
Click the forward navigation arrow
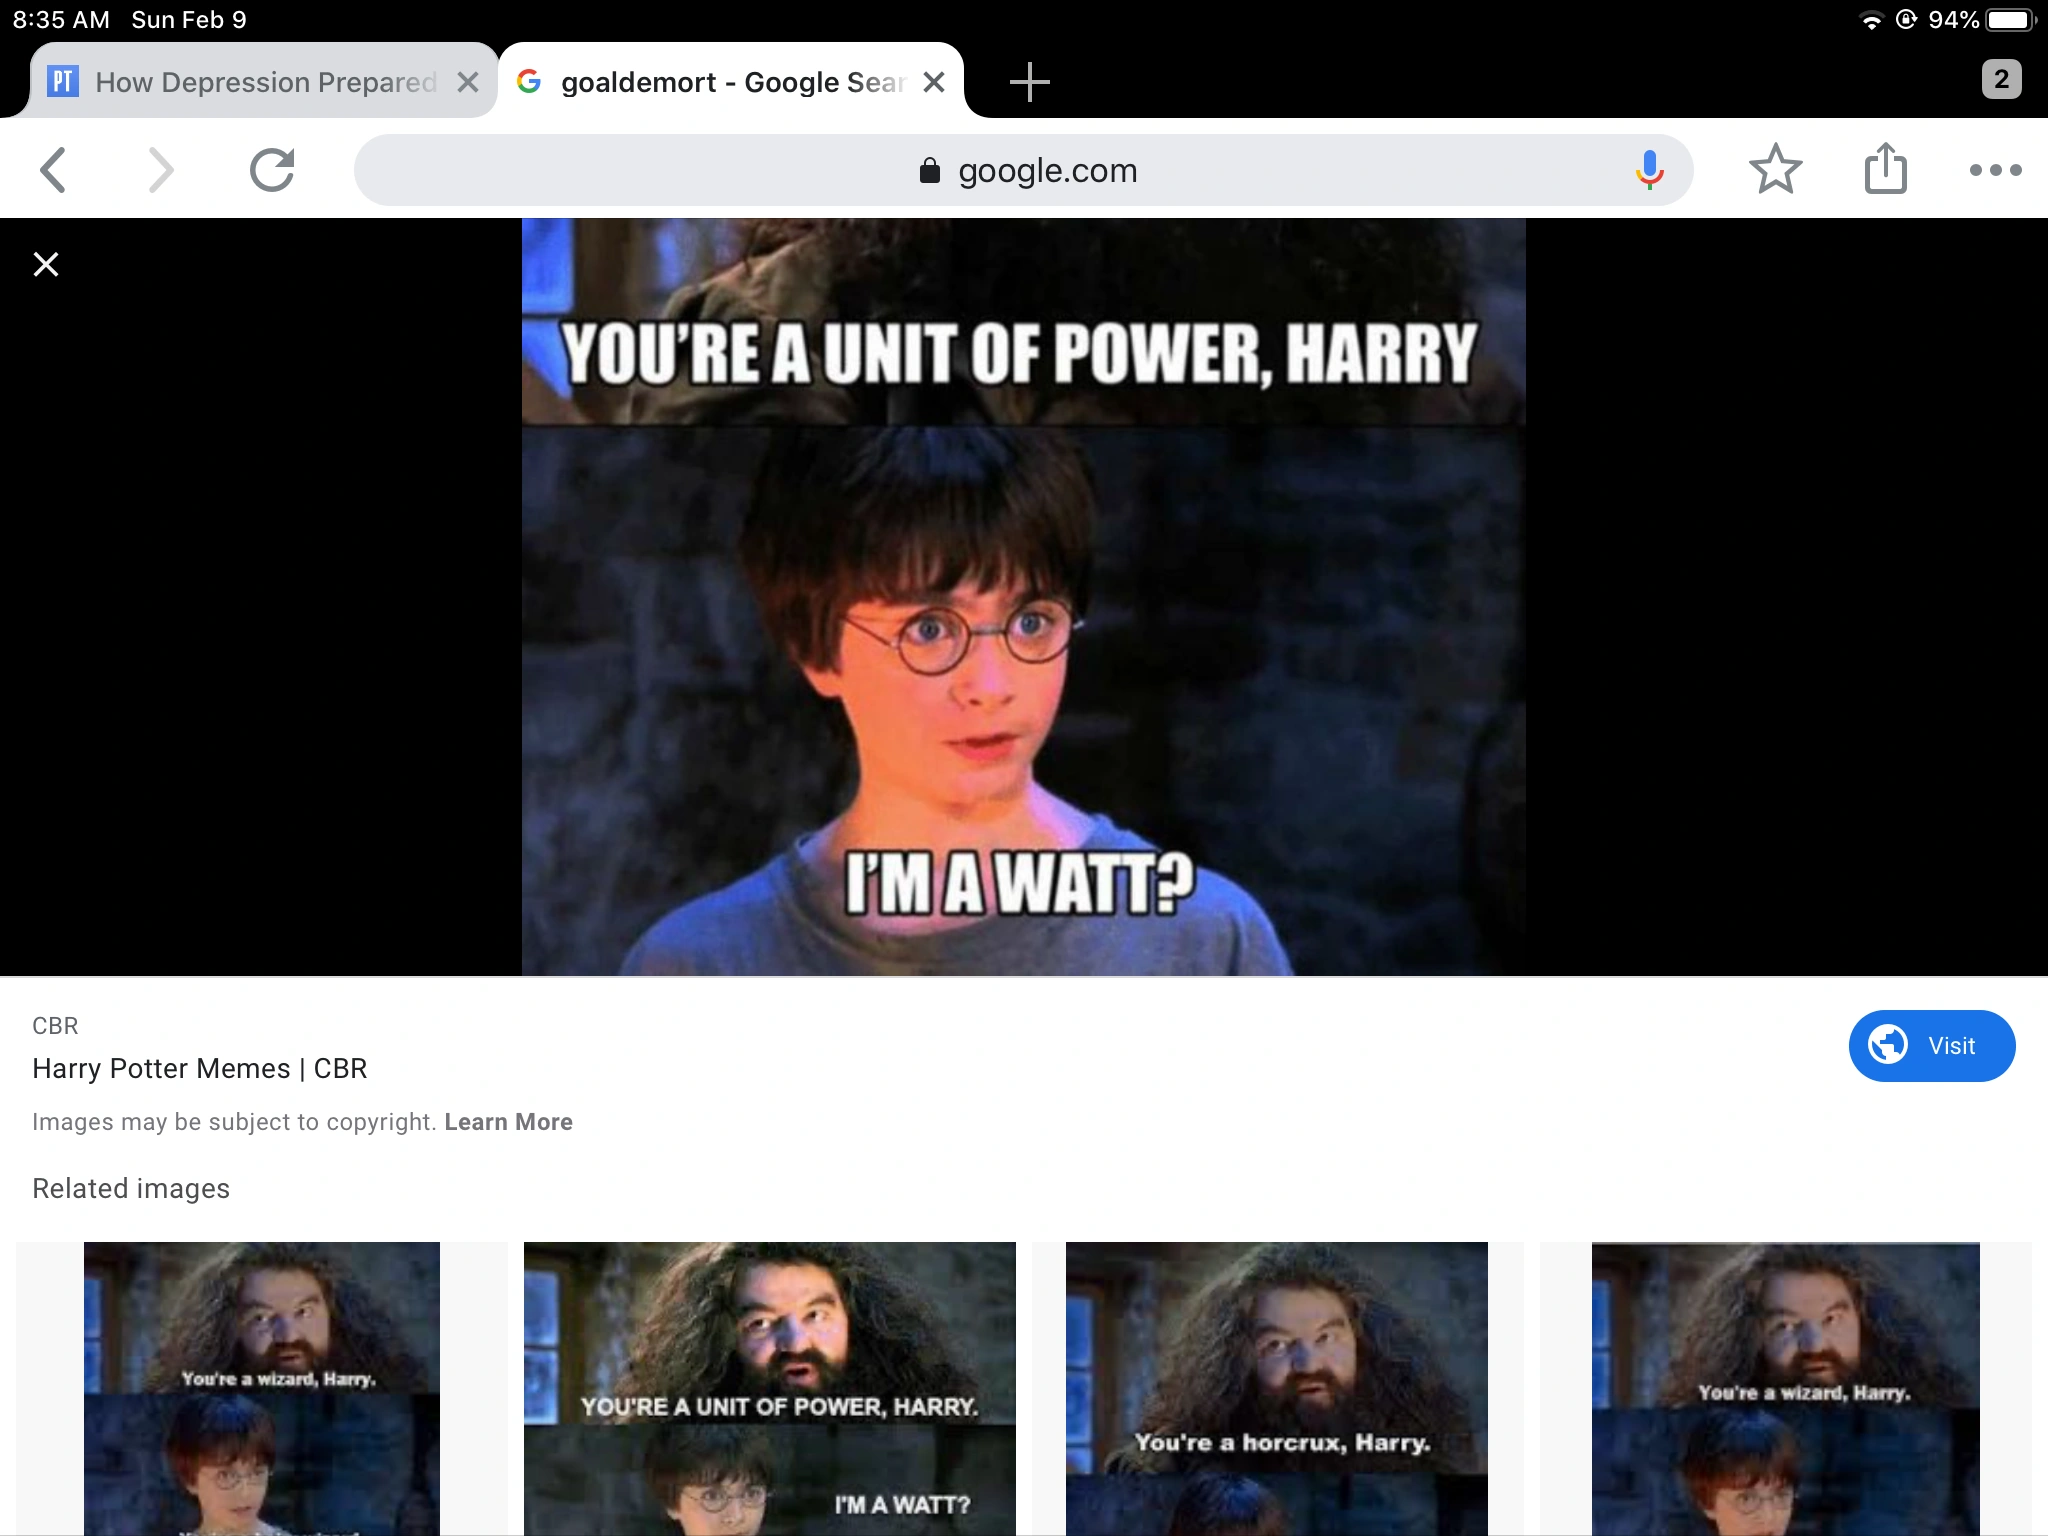(x=160, y=170)
